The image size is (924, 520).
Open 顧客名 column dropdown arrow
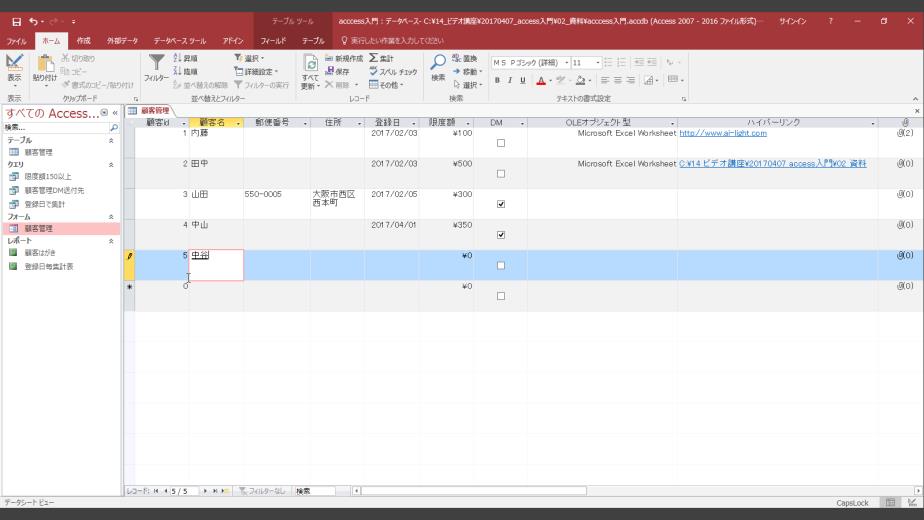[238, 123]
